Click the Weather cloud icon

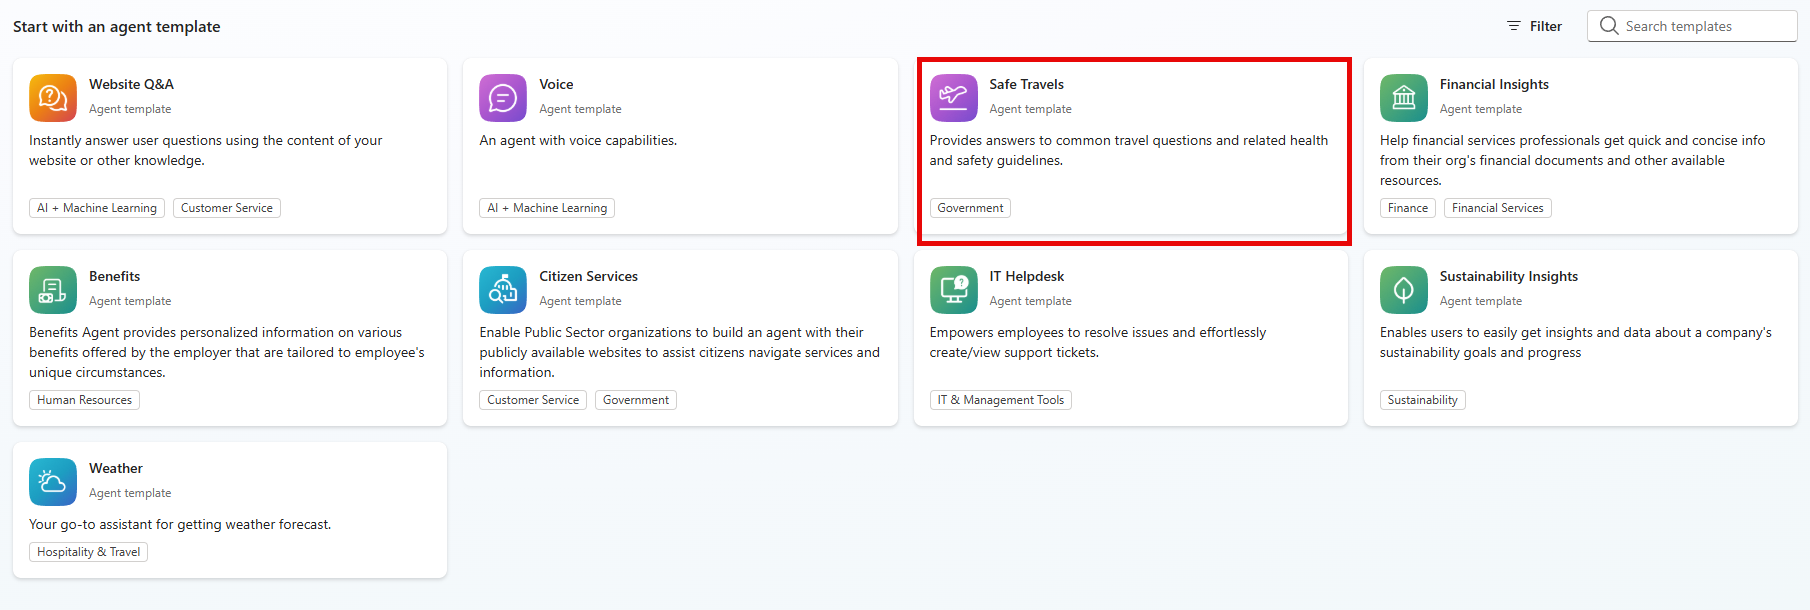coord(53,482)
